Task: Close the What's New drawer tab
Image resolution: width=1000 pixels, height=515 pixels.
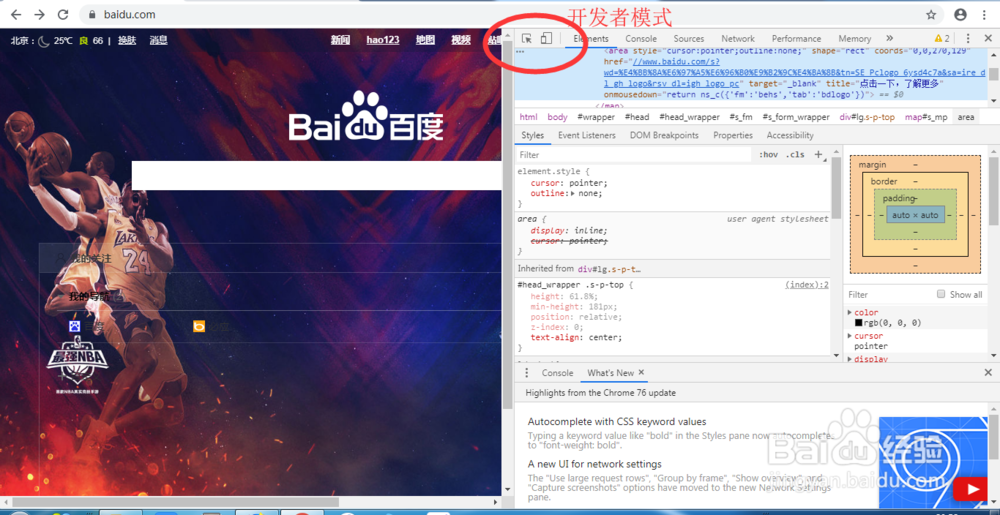Action: click(642, 372)
